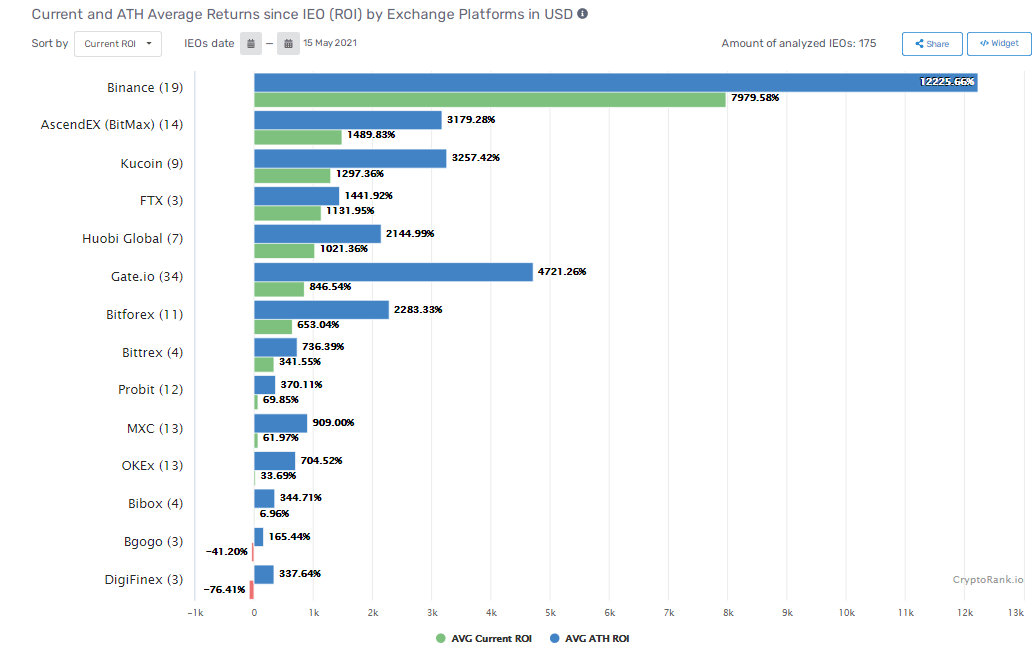Click the -76.41% value label

click(224, 590)
